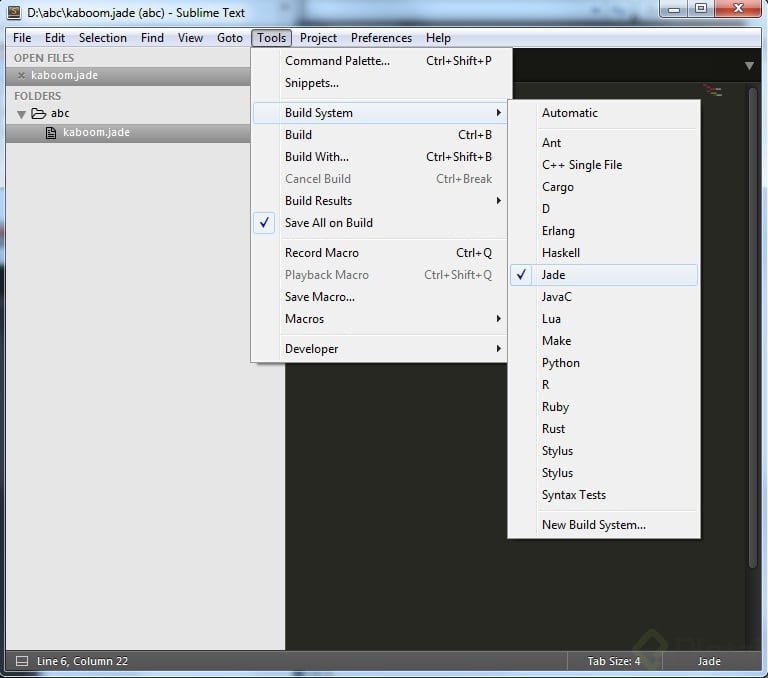Click Tab Size: 4 in status bar
Image resolution: width=768 pixels, height=678 pixels.
614,661
